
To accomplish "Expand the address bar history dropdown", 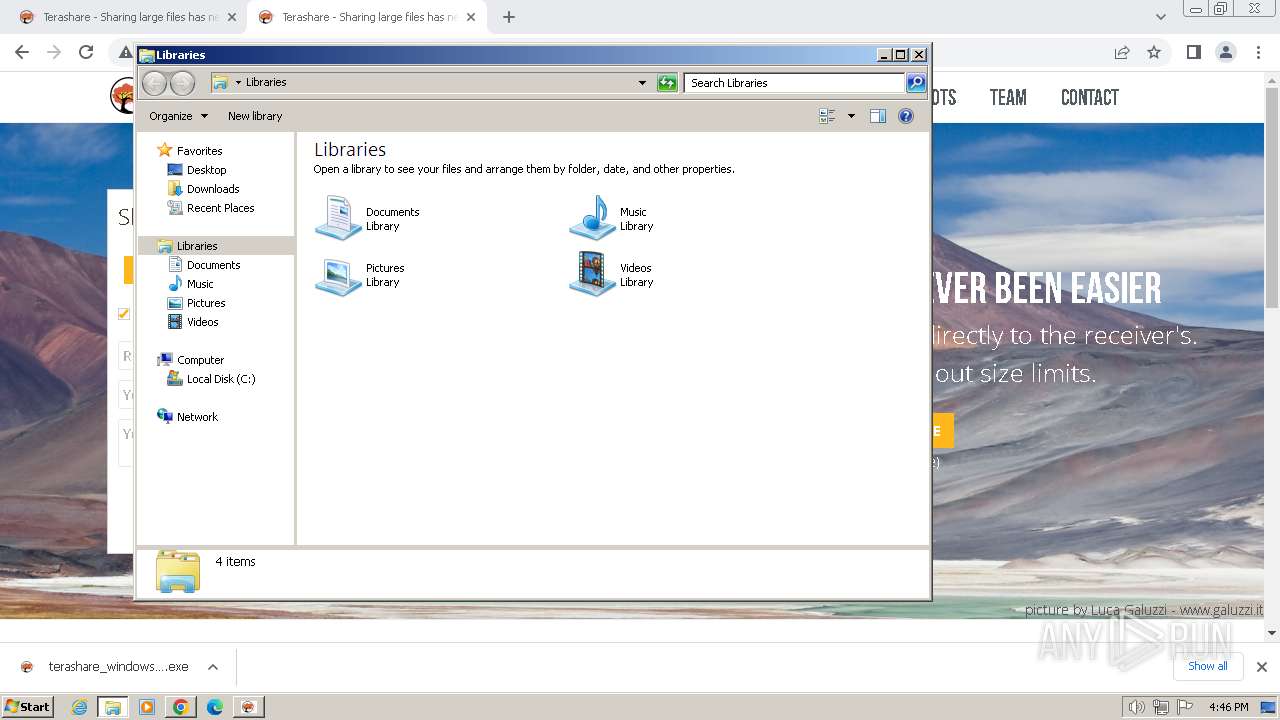I will point(642,83).
